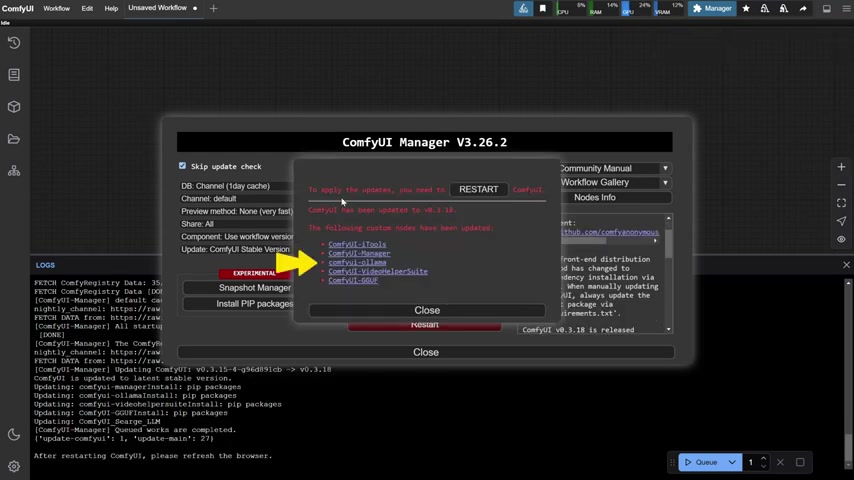
Task: Close the Logs panel with X
Action: pos(846,265)
